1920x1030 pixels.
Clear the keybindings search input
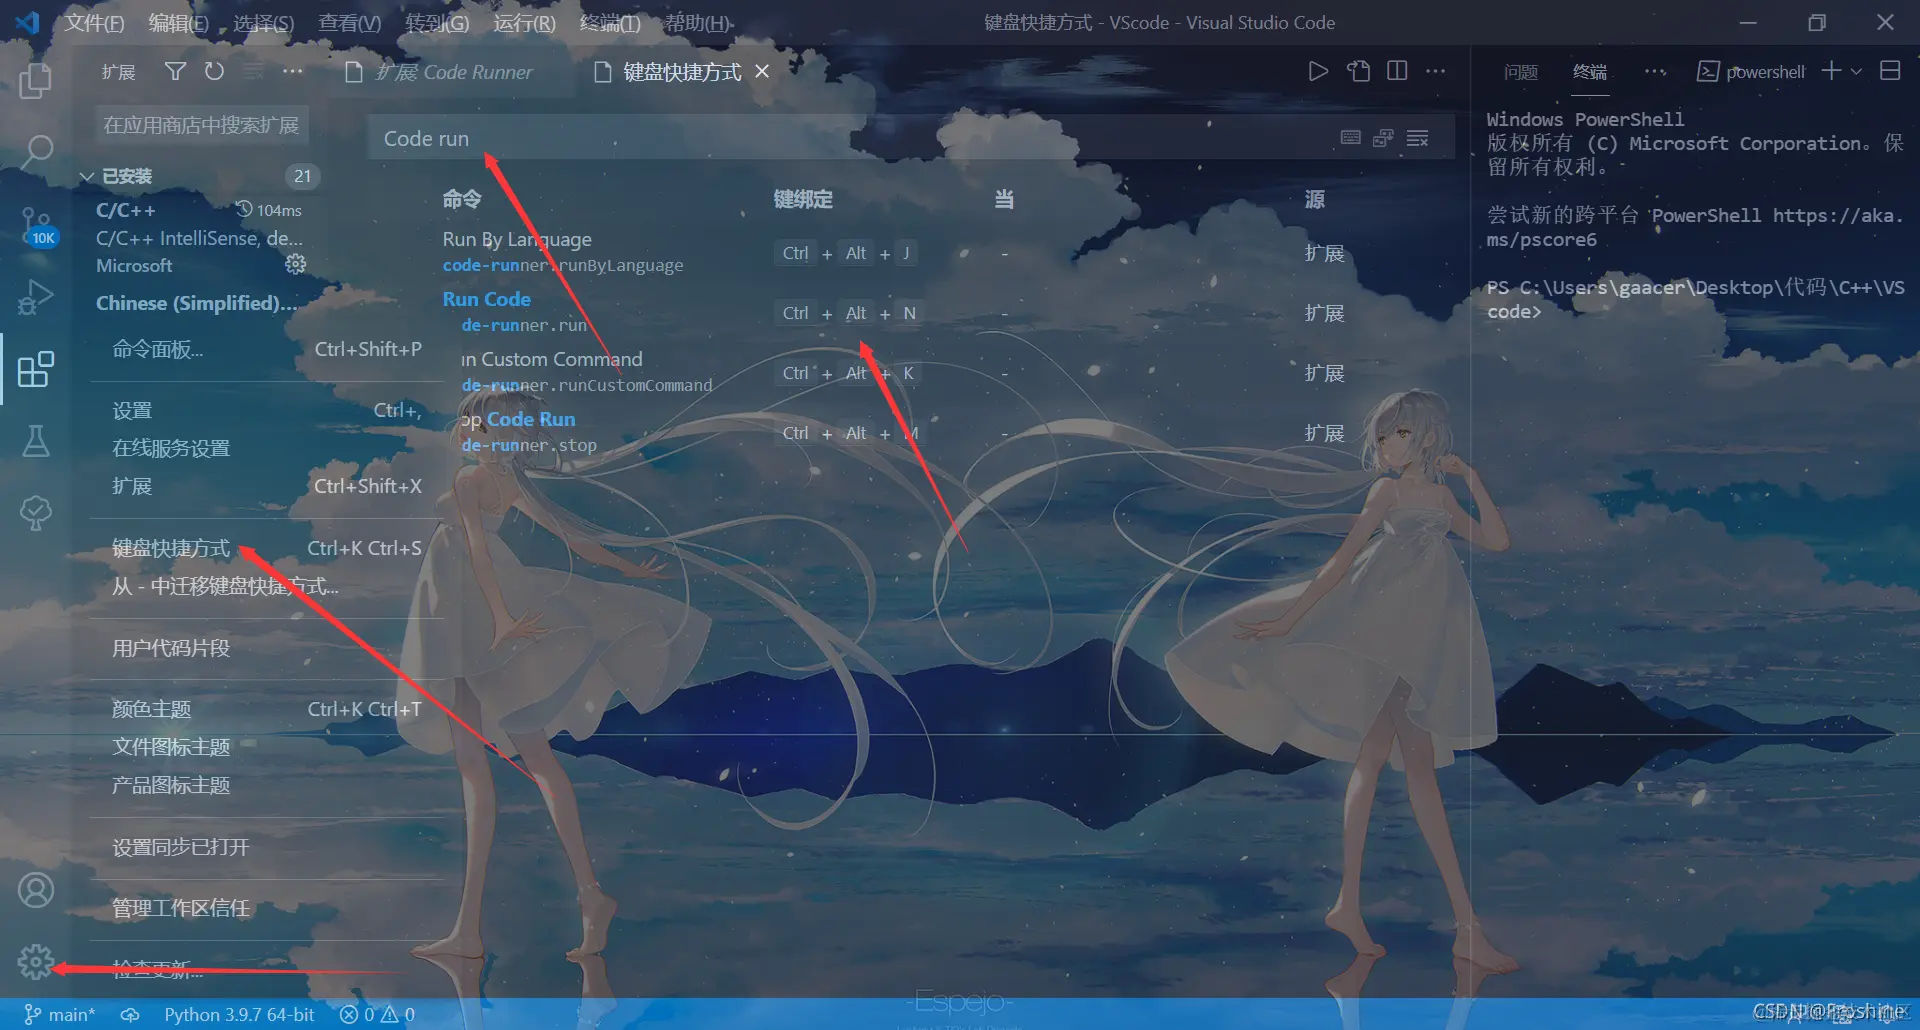1418,138
